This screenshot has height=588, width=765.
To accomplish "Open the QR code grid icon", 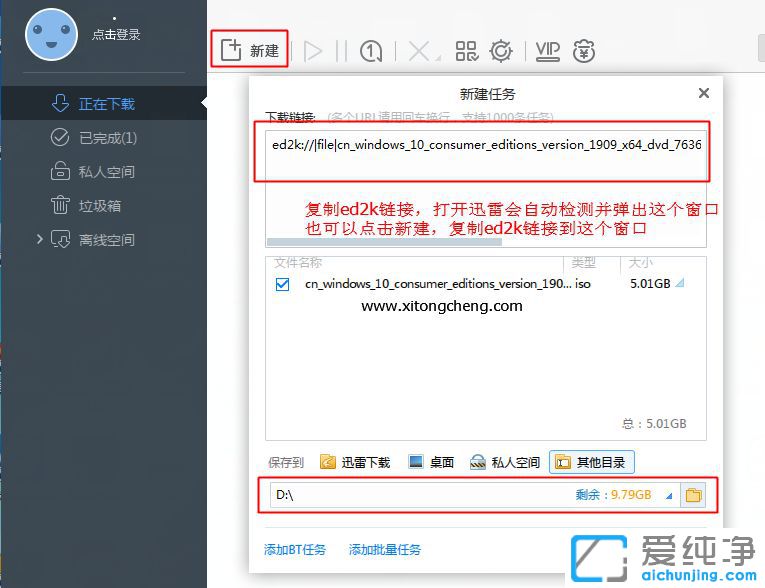I will click(466, 51).
